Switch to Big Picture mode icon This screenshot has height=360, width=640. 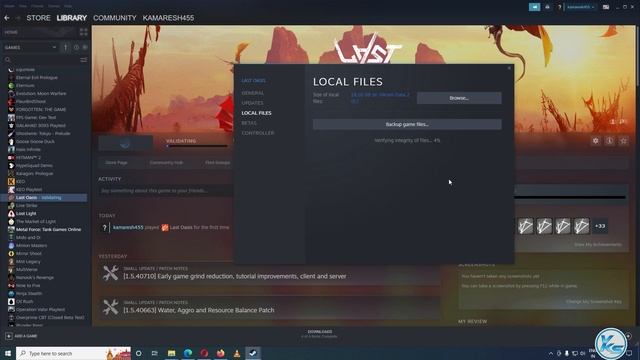[x=606, y=7]
